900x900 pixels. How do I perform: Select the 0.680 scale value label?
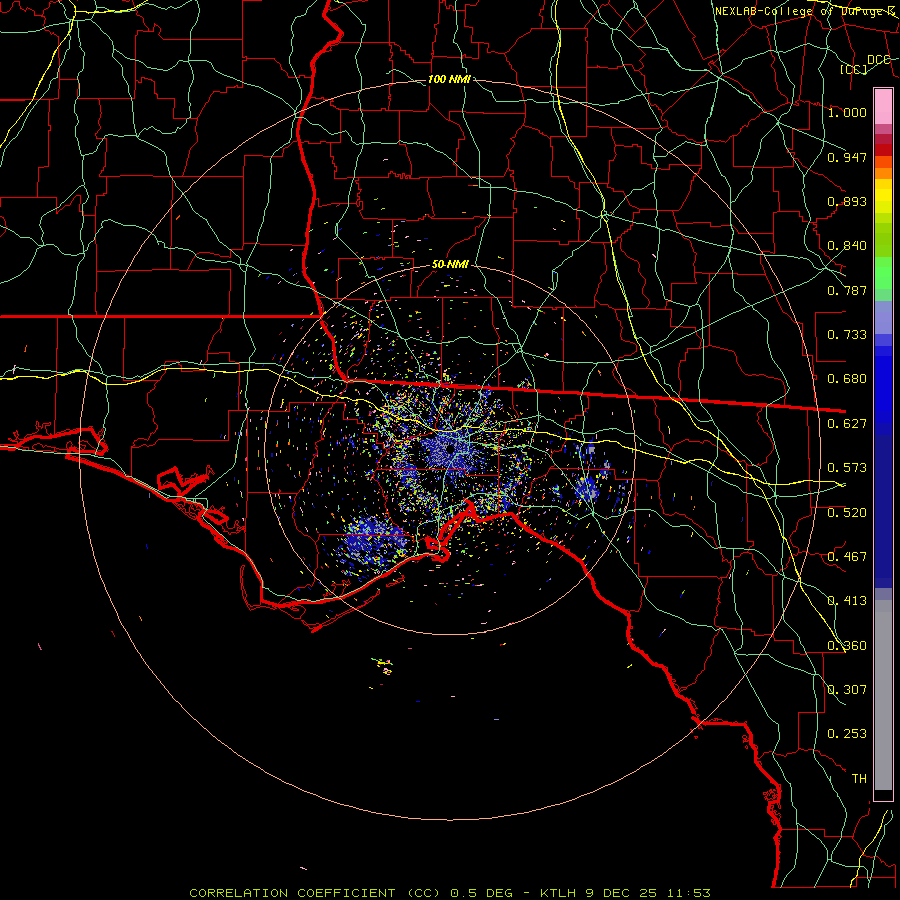[x=847, y=379]
